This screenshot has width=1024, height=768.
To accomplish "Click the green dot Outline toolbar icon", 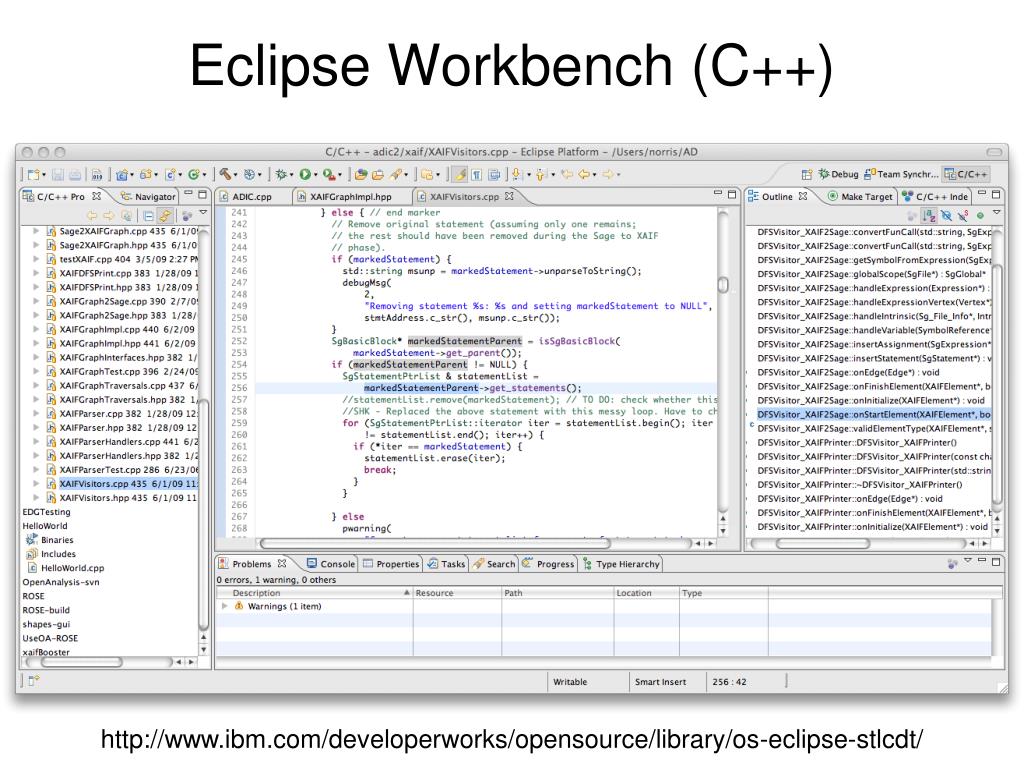I will pyautogui.click(x=980, y=215).
